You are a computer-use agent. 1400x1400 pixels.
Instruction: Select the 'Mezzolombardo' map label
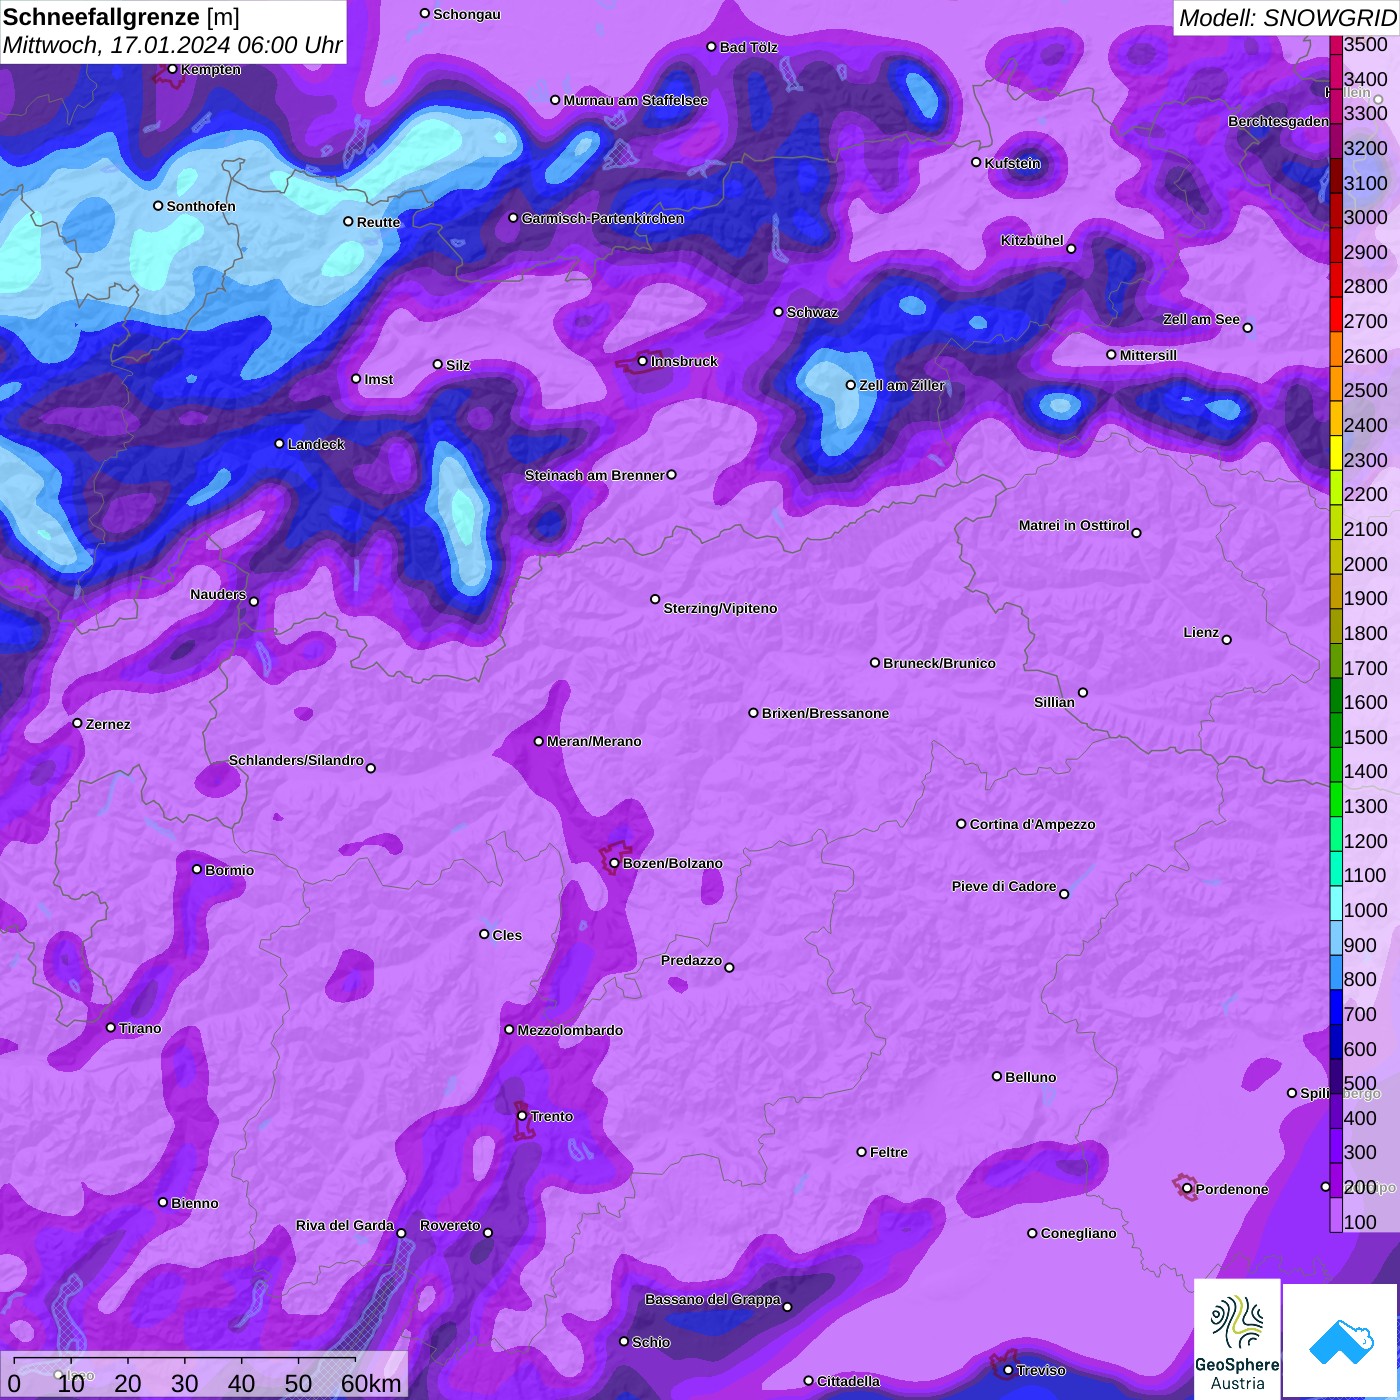(570, 1030)
